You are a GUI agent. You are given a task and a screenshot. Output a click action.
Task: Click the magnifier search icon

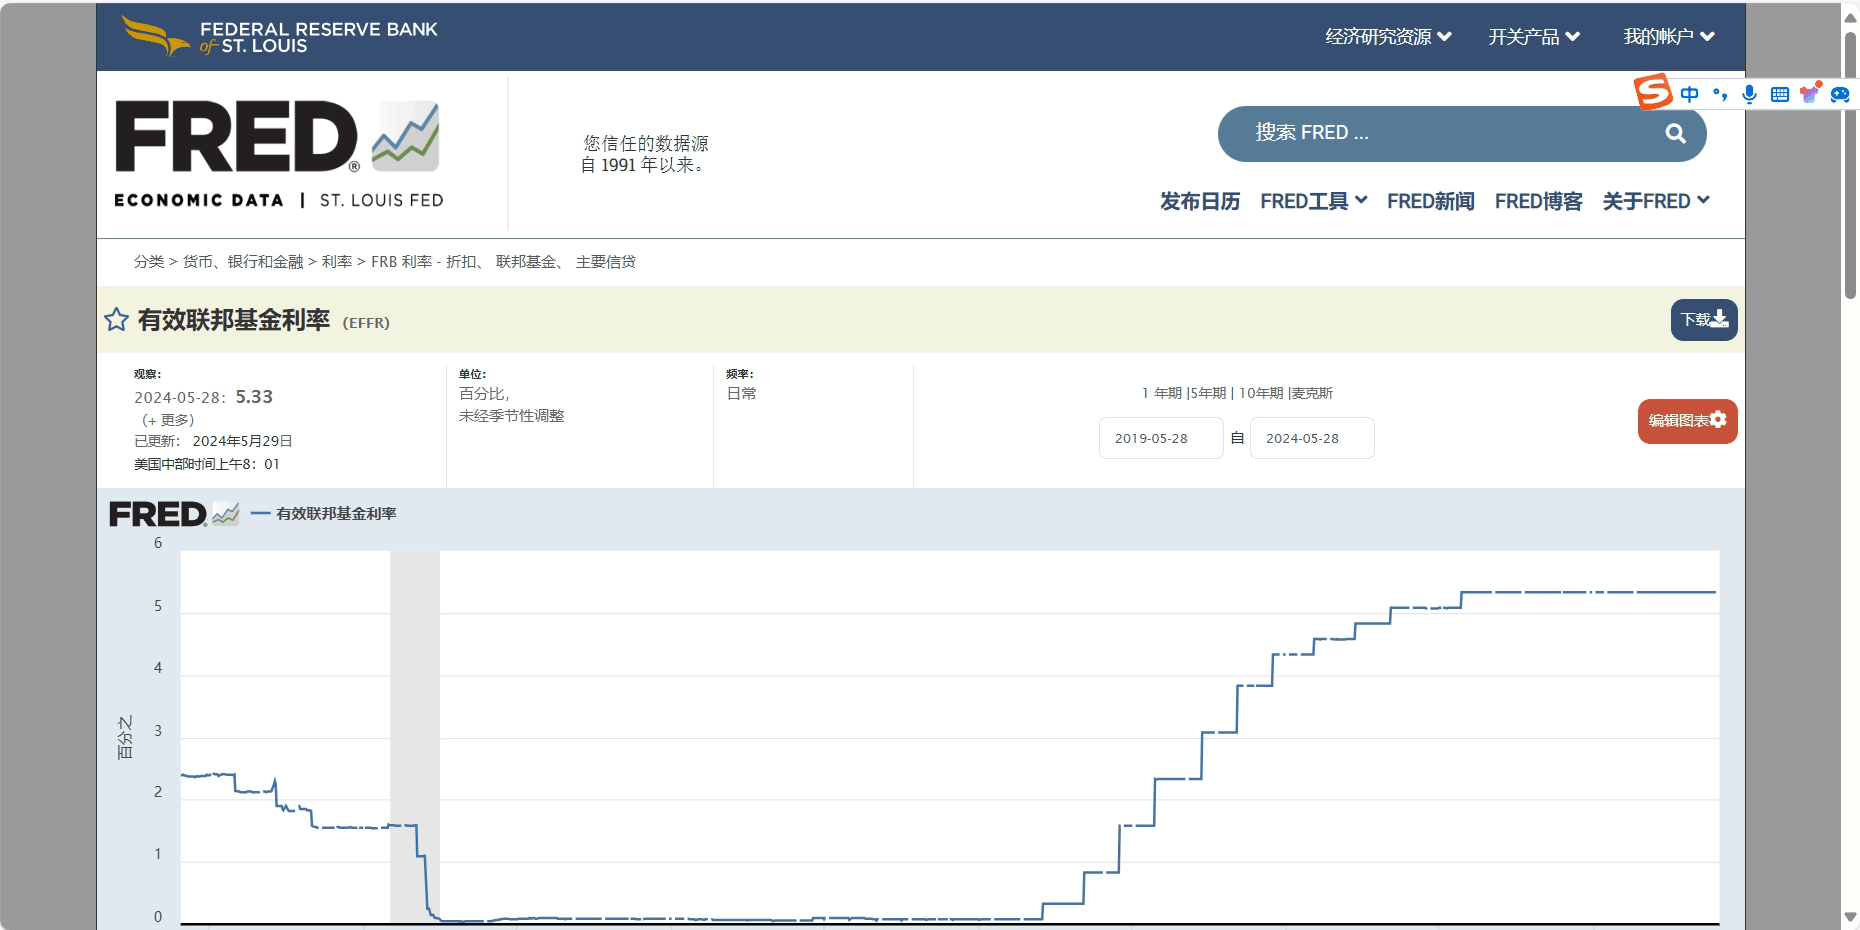[1676, 134]
